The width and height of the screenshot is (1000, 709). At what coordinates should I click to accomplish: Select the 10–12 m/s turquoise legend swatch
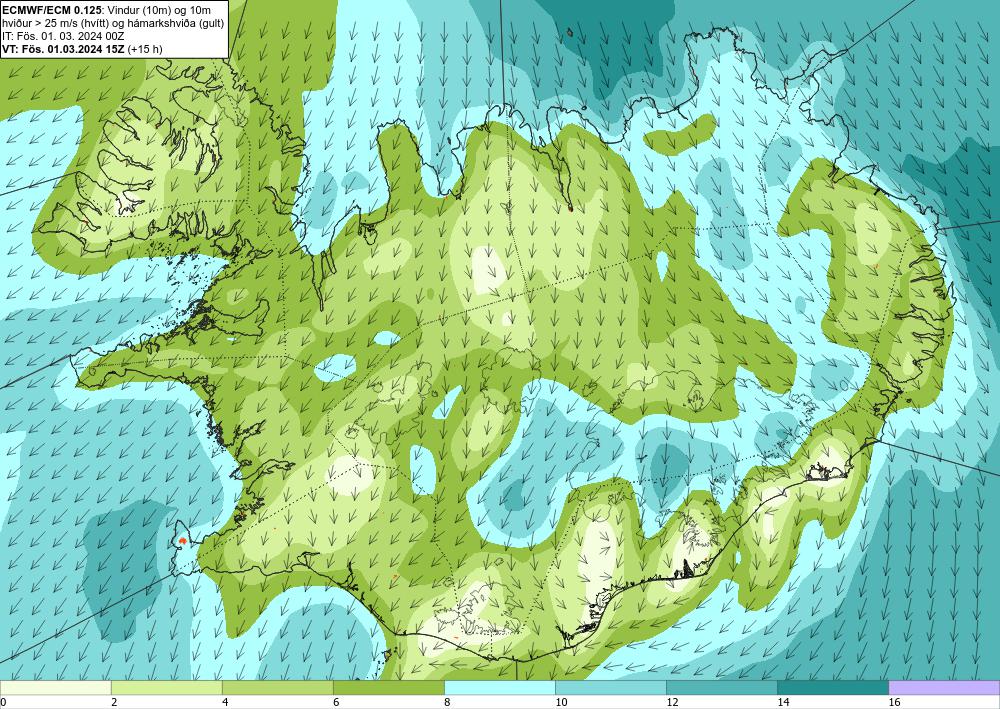pos(611,688)
